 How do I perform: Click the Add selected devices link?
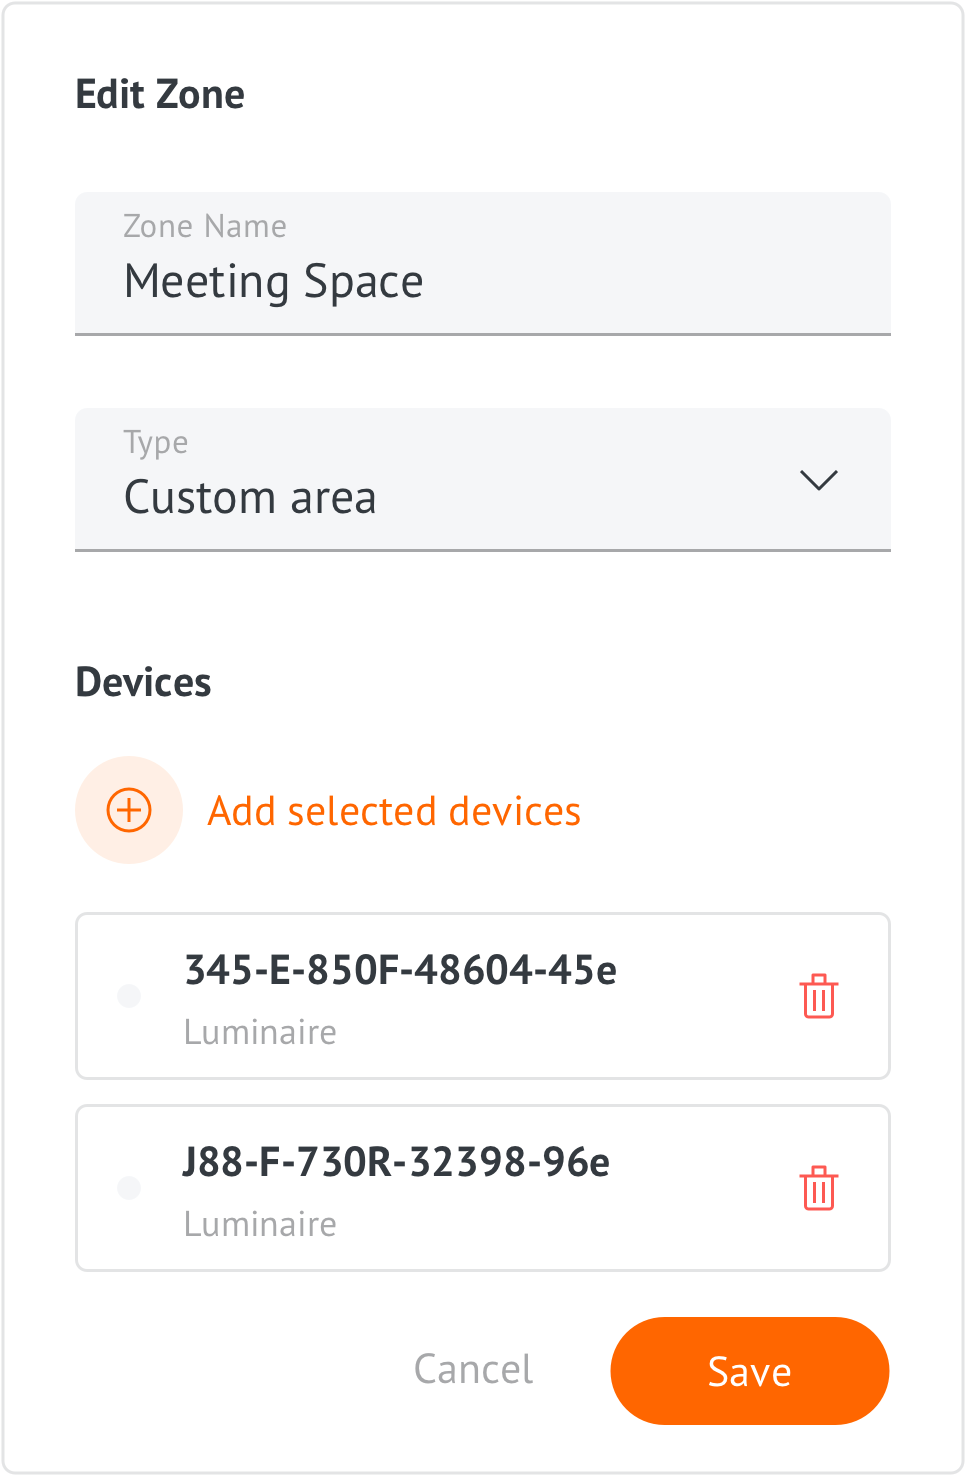pyautogui.click(x=394, y=811)
